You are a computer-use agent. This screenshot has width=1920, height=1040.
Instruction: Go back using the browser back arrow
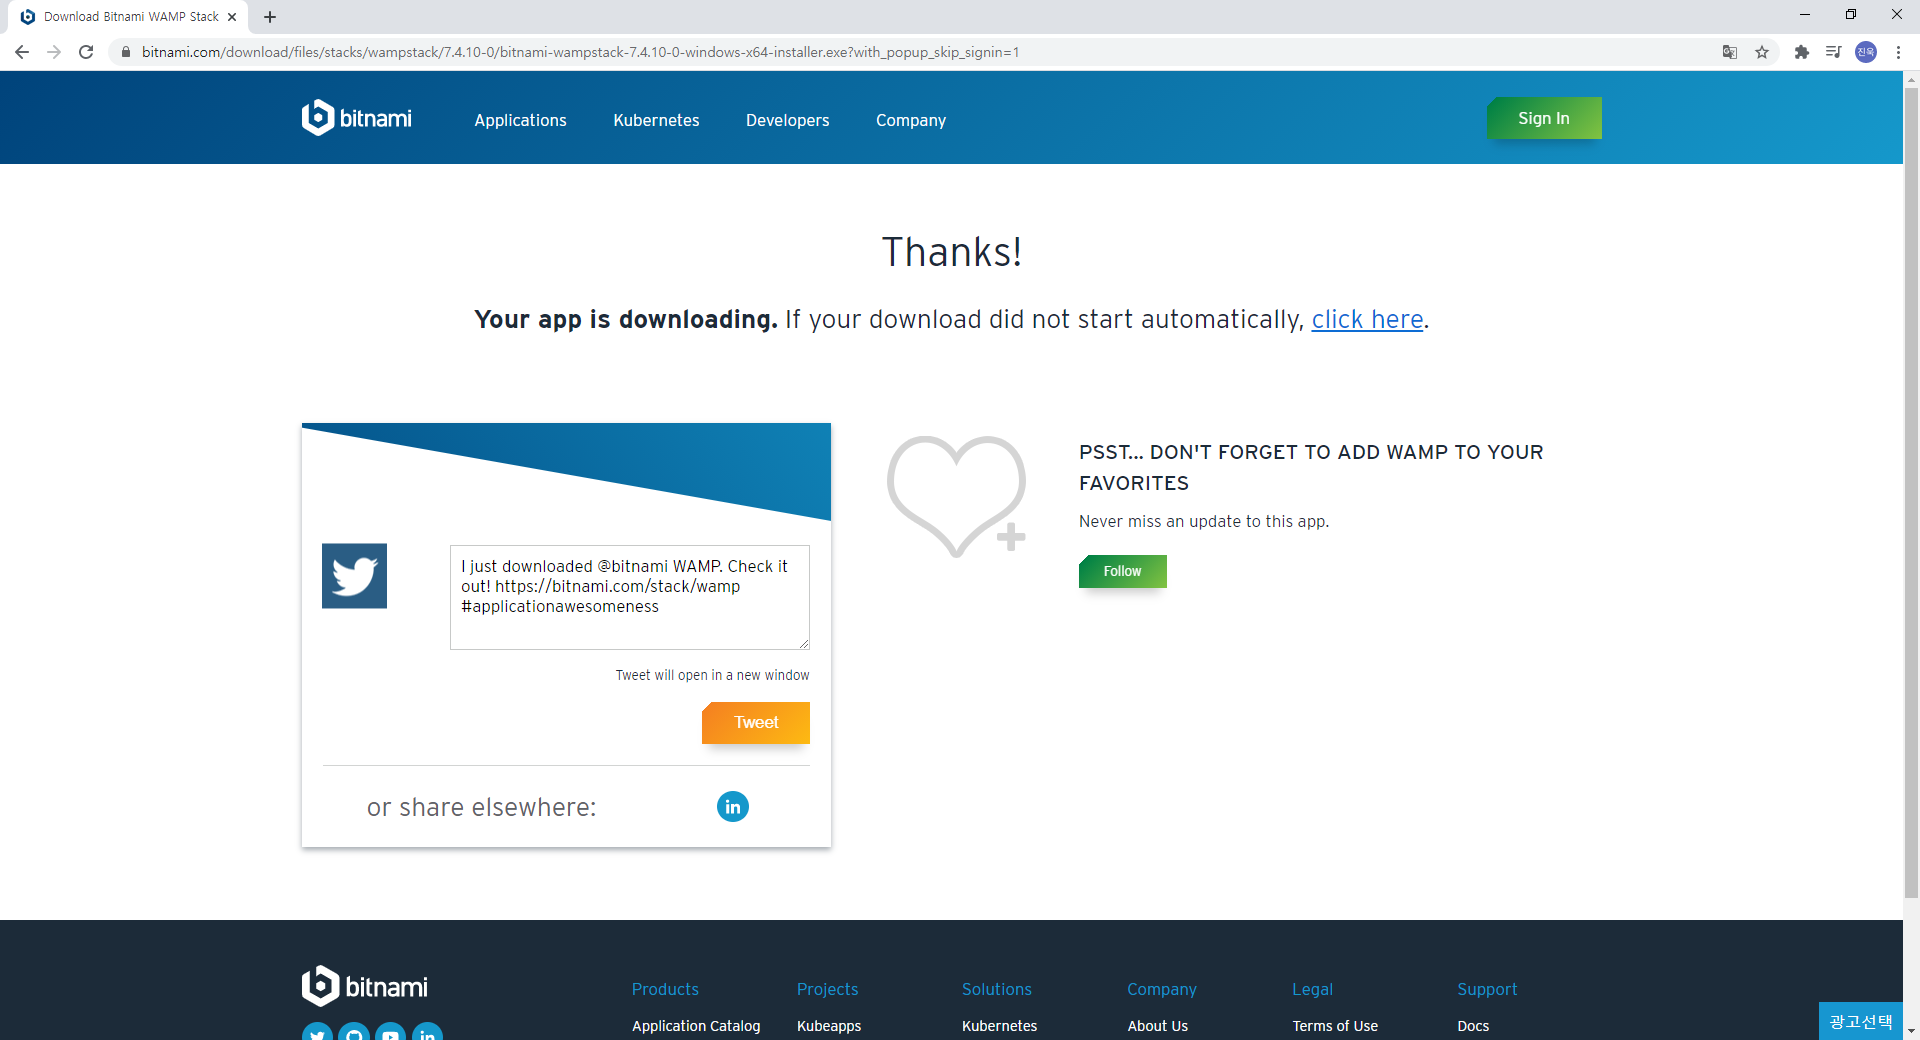pyautogui.click(x=22, y=52)
